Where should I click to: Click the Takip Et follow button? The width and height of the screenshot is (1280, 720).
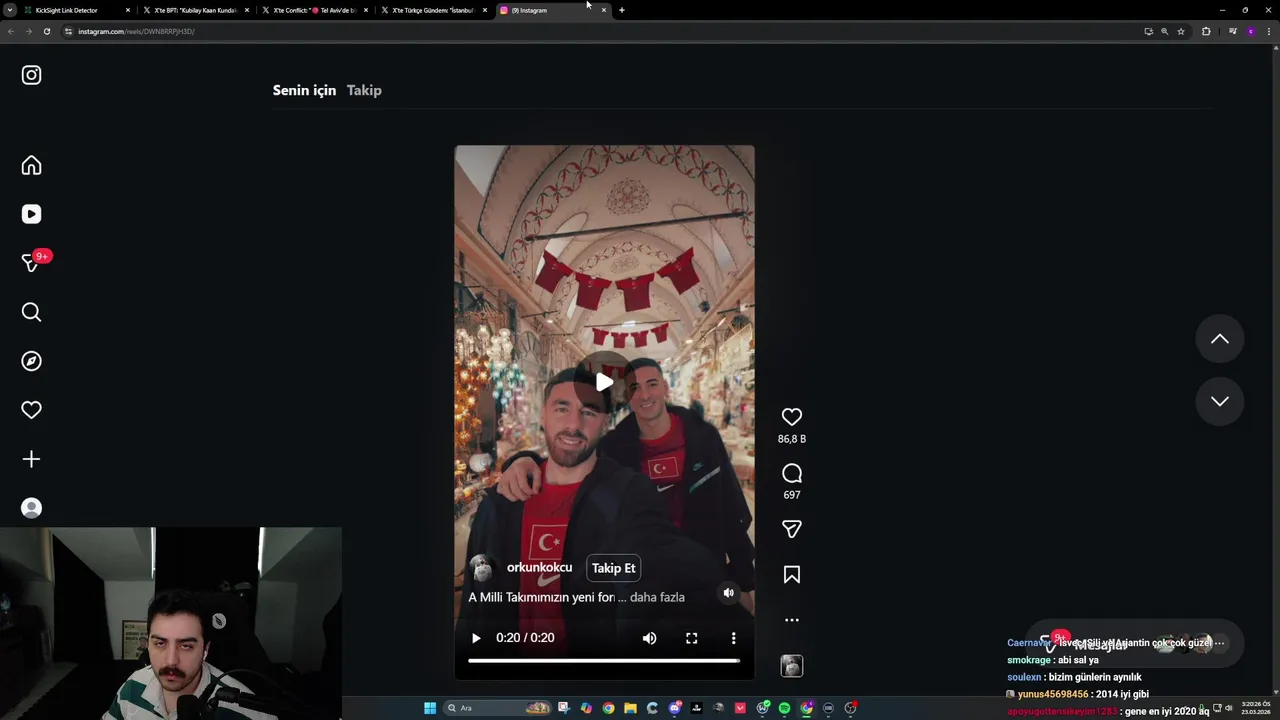click(x=613, y=568)
